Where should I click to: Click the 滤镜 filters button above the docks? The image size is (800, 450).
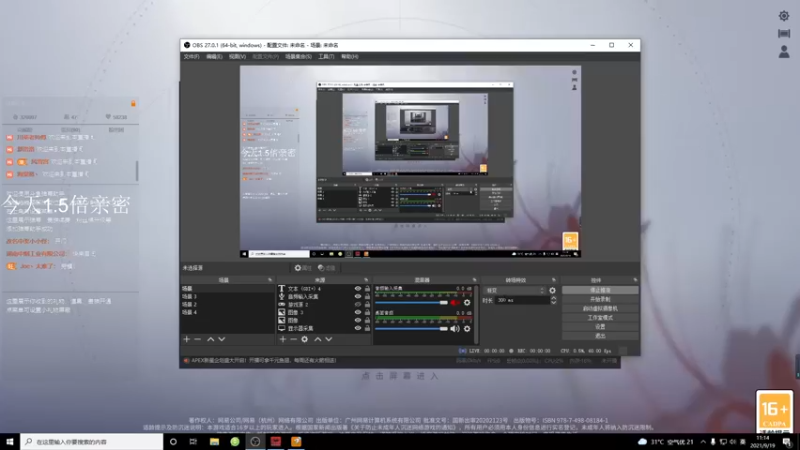(327, 268)
